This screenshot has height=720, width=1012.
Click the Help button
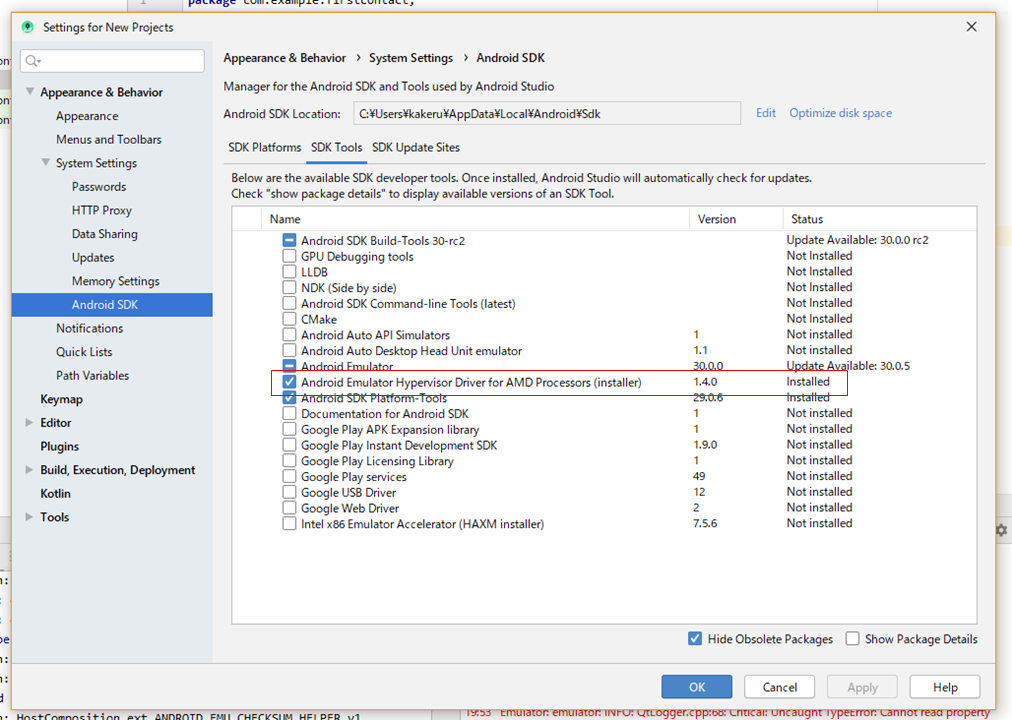945,686
